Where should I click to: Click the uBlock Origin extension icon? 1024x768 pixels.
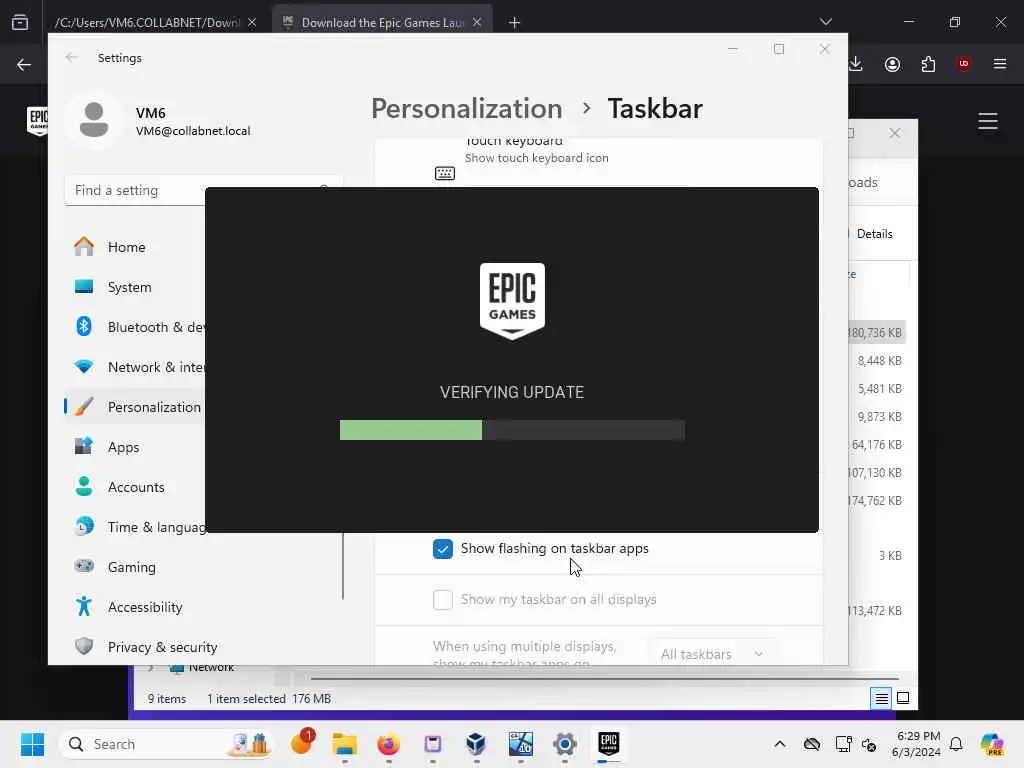[963, 63]
